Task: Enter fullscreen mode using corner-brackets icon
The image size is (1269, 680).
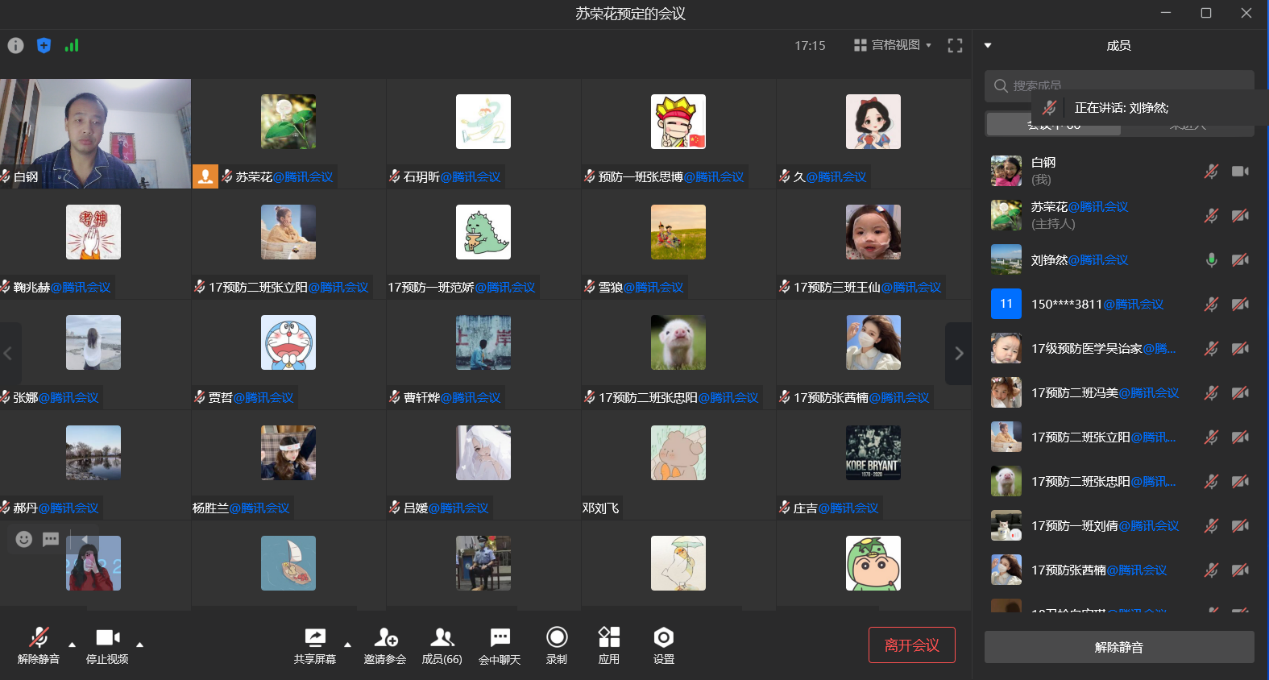Action: (x=955, y=45)
